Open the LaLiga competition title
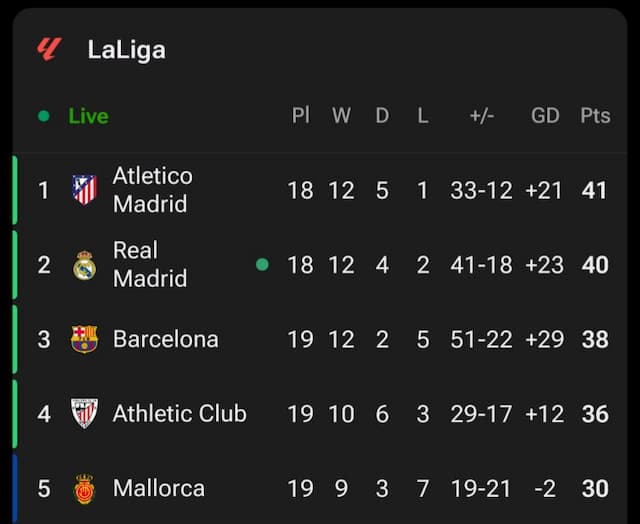 127,50
